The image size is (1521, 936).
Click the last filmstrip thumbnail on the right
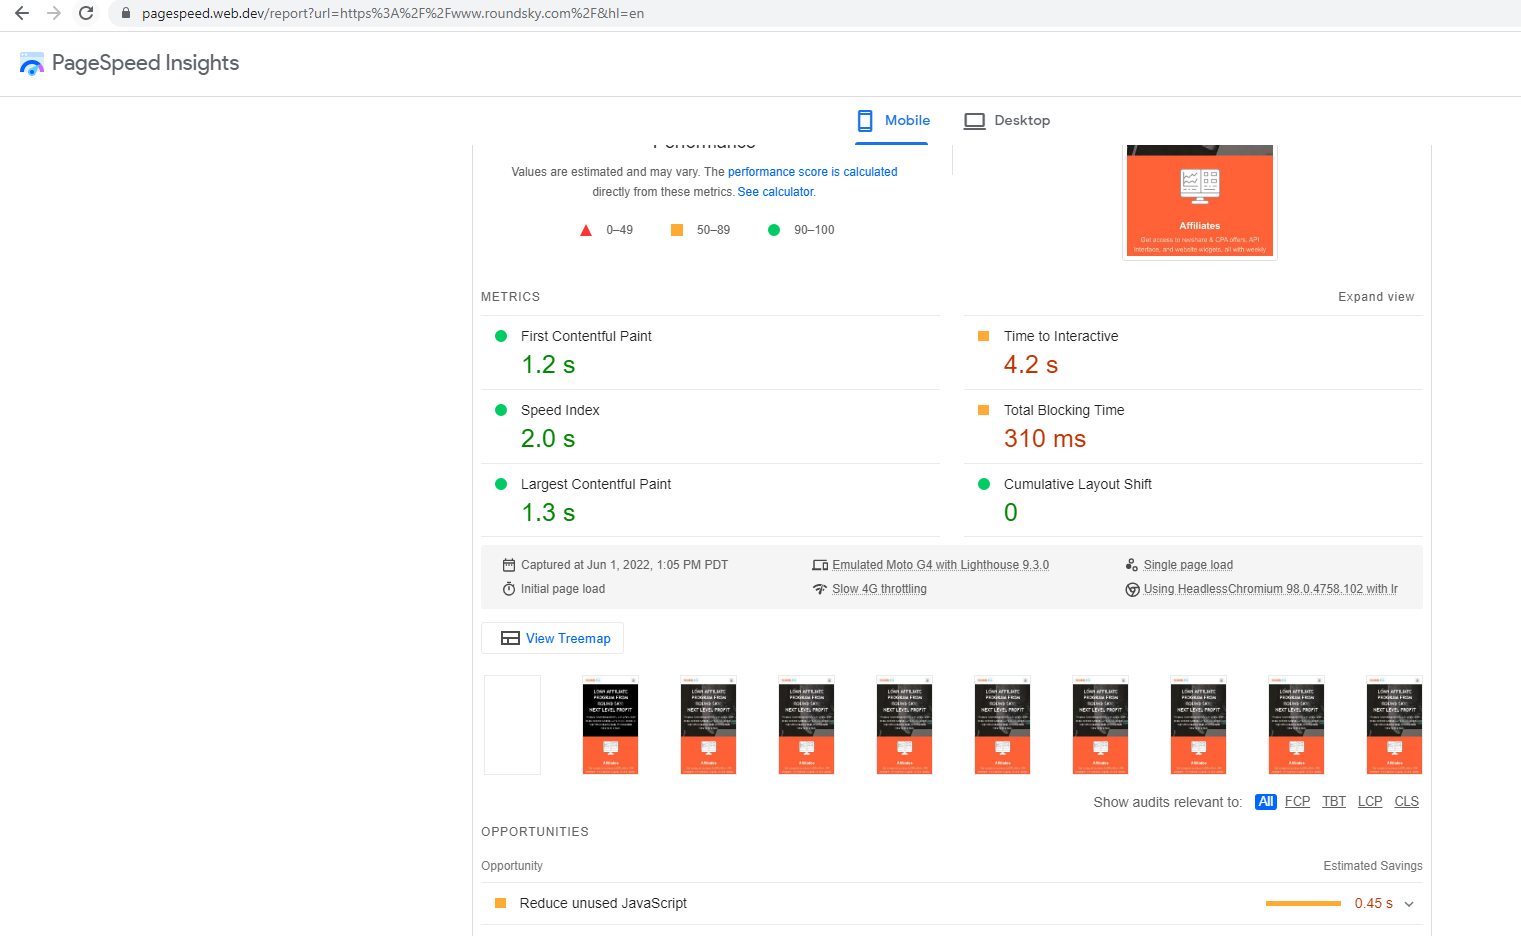pos(1394,725)
